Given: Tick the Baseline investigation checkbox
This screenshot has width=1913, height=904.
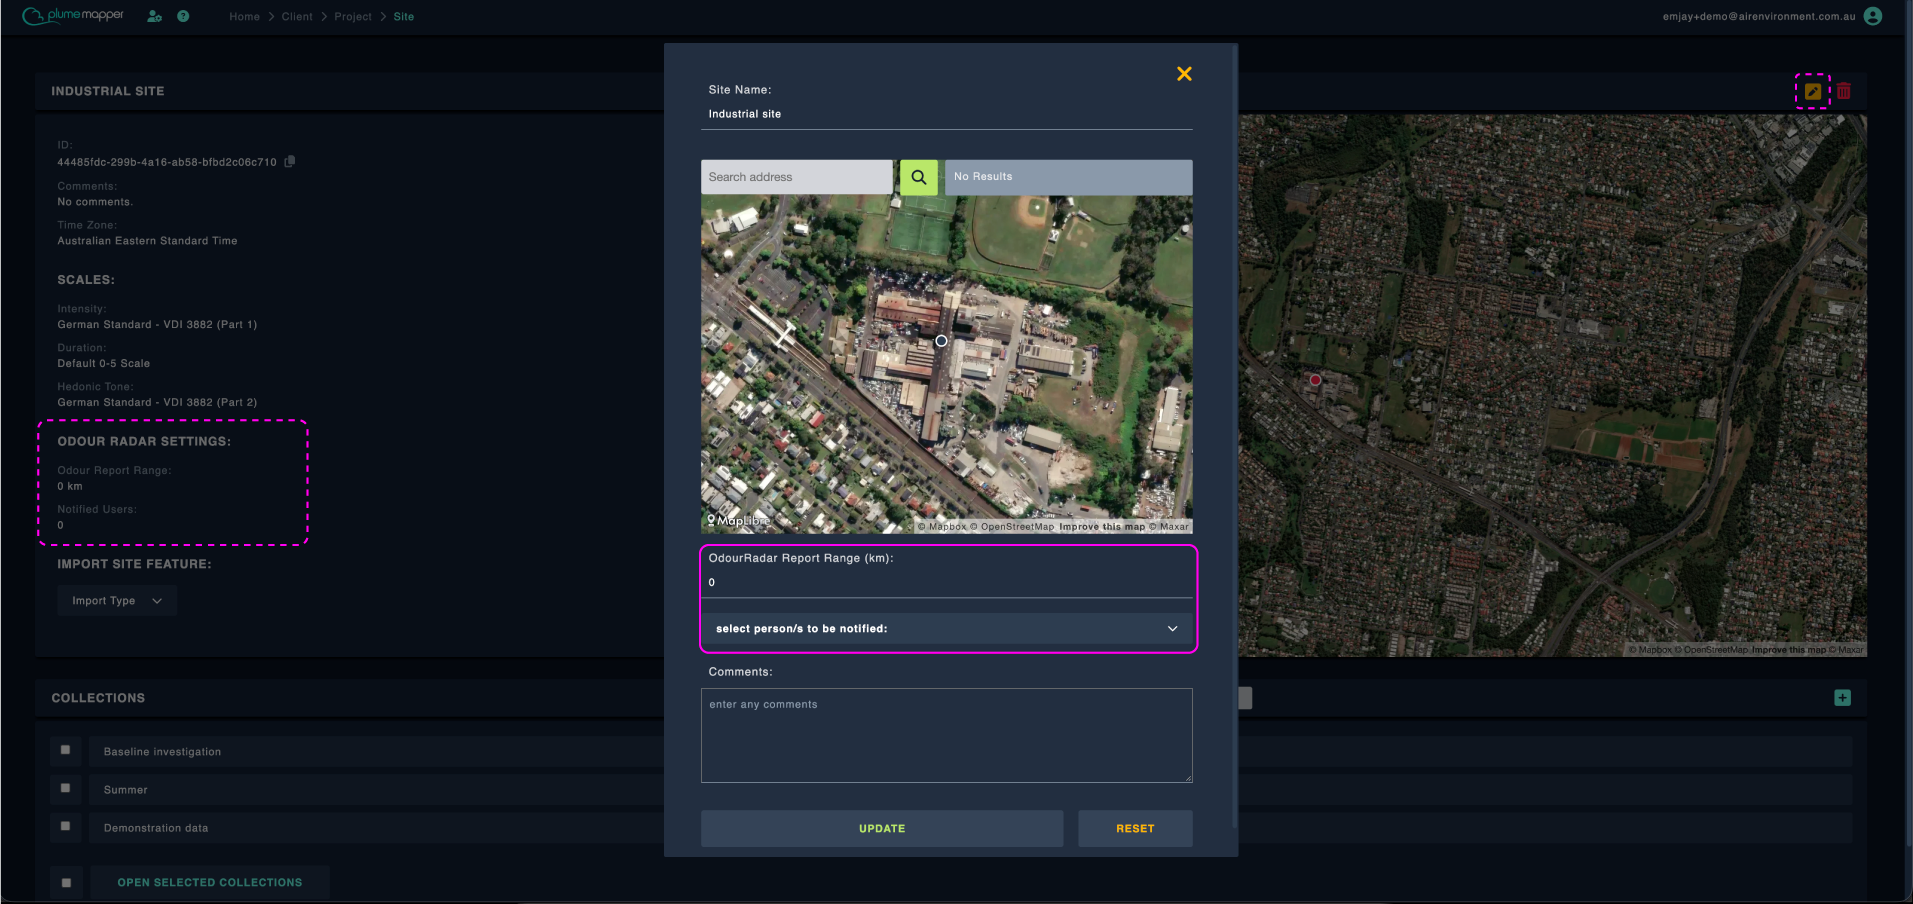Looking at the screenshot, I should click(x=65, y=750).
